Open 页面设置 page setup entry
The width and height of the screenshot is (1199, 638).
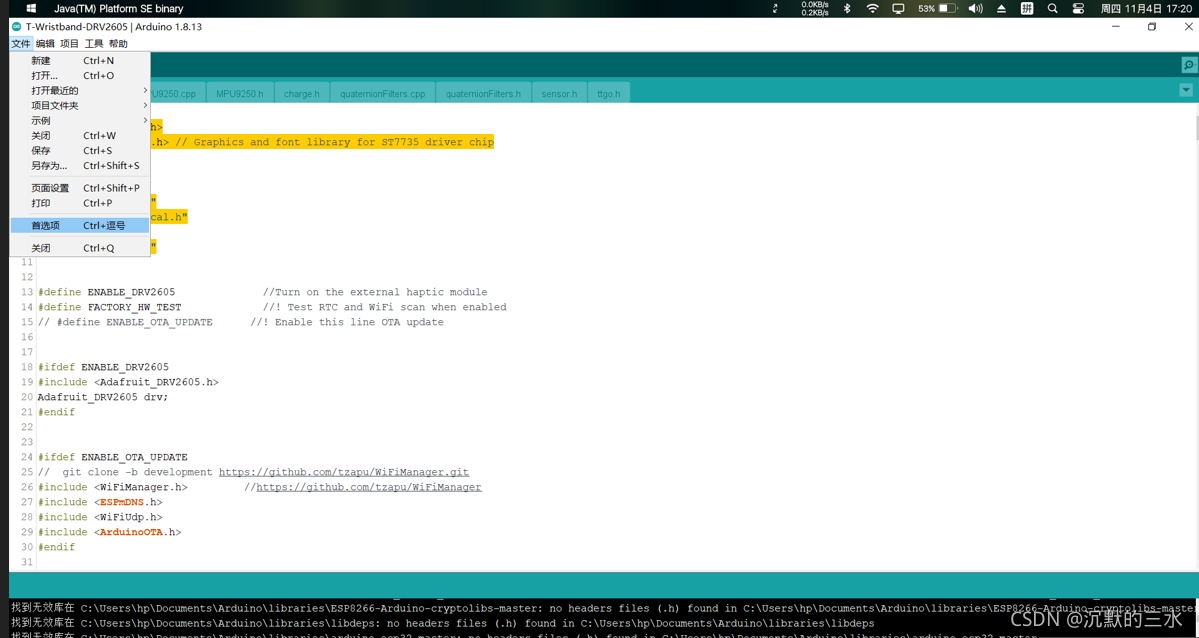point(80,188)
